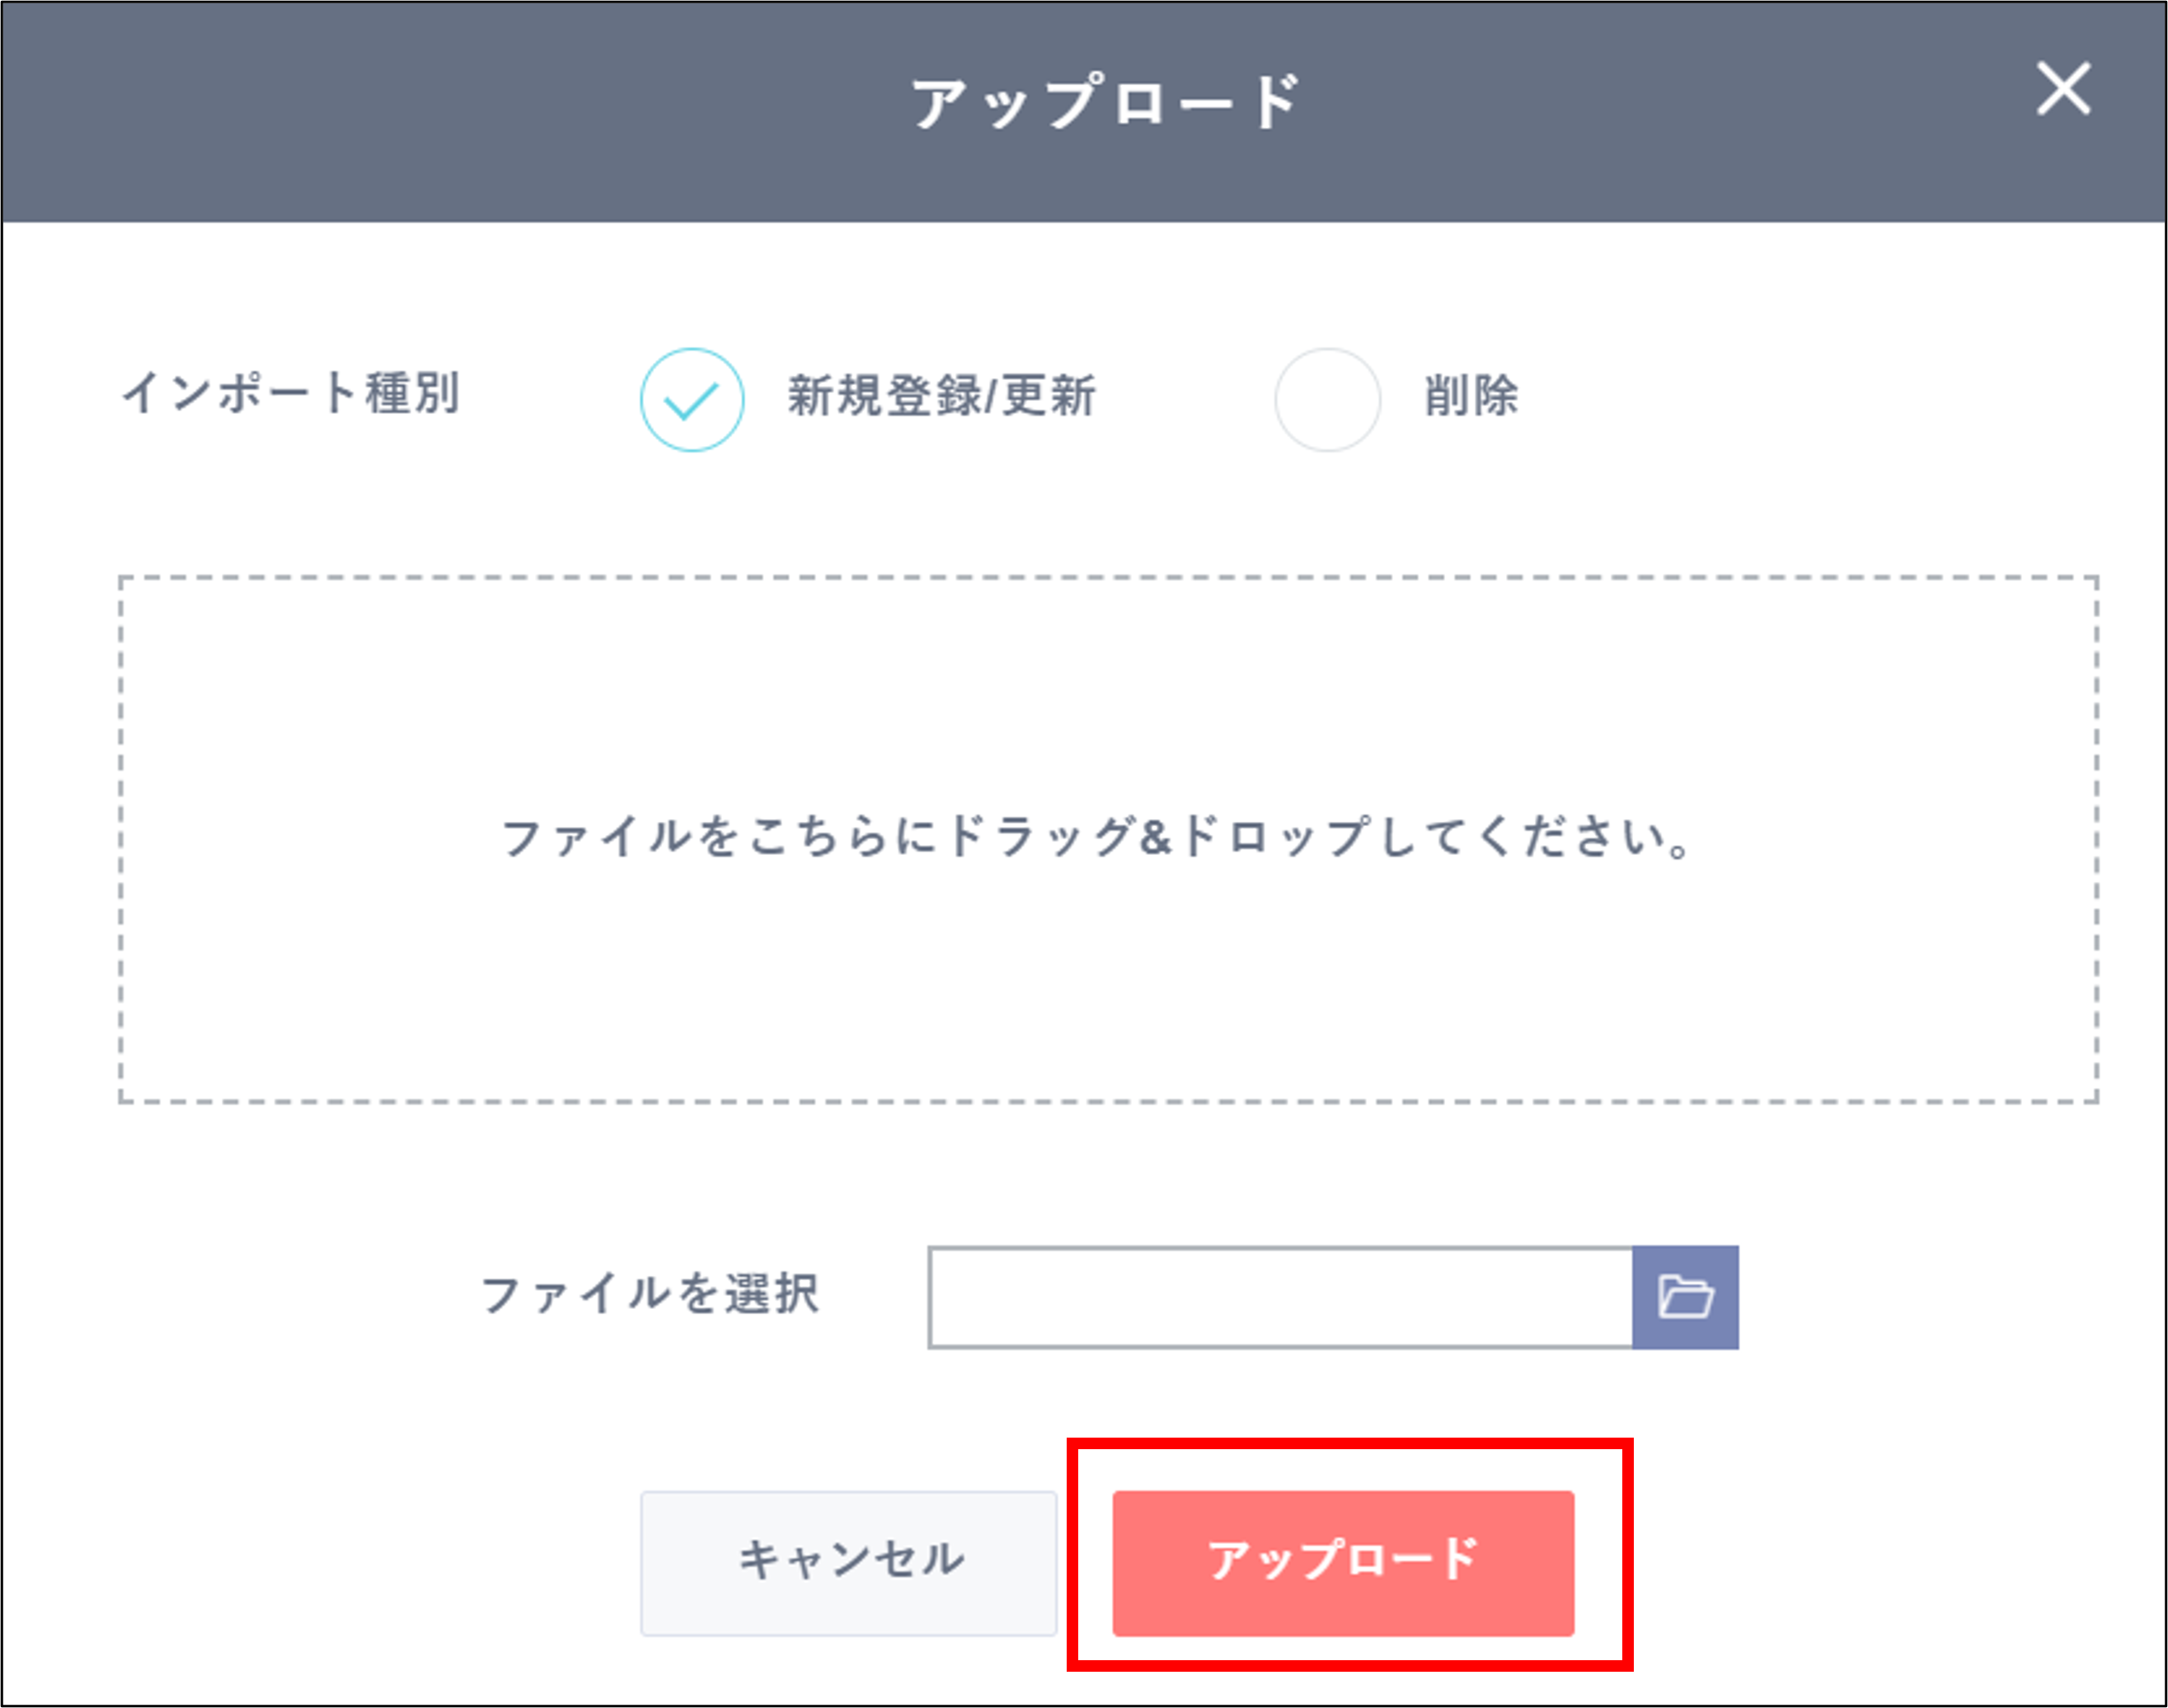This screenshot has height=1708, width=2168.
Task: Click the 削除 option label text
Action: point(1470,395)
